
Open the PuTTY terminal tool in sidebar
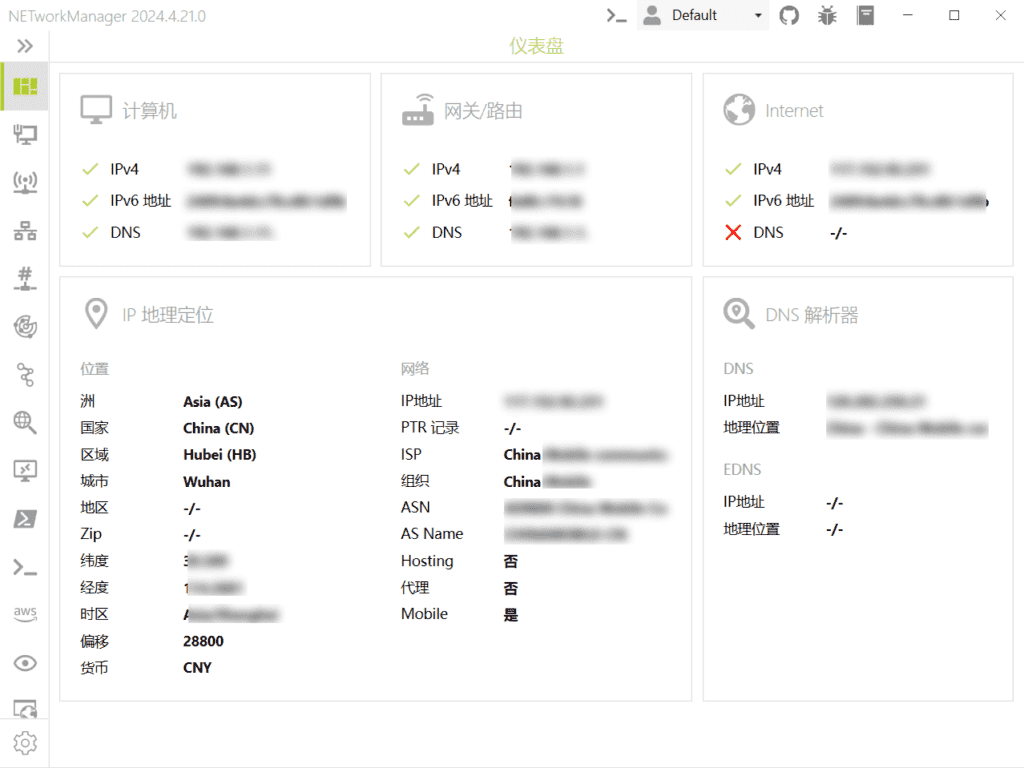pyautogui.click(x=25, y=567)
